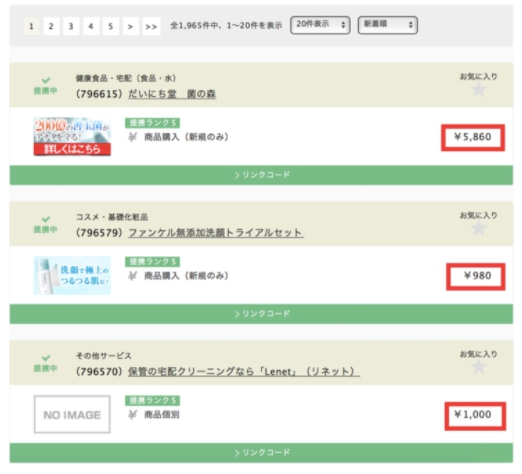Viewport: 522px width, 474px height.
Task: Click the ¥5,860 reward amount
Action: point(473,137)
